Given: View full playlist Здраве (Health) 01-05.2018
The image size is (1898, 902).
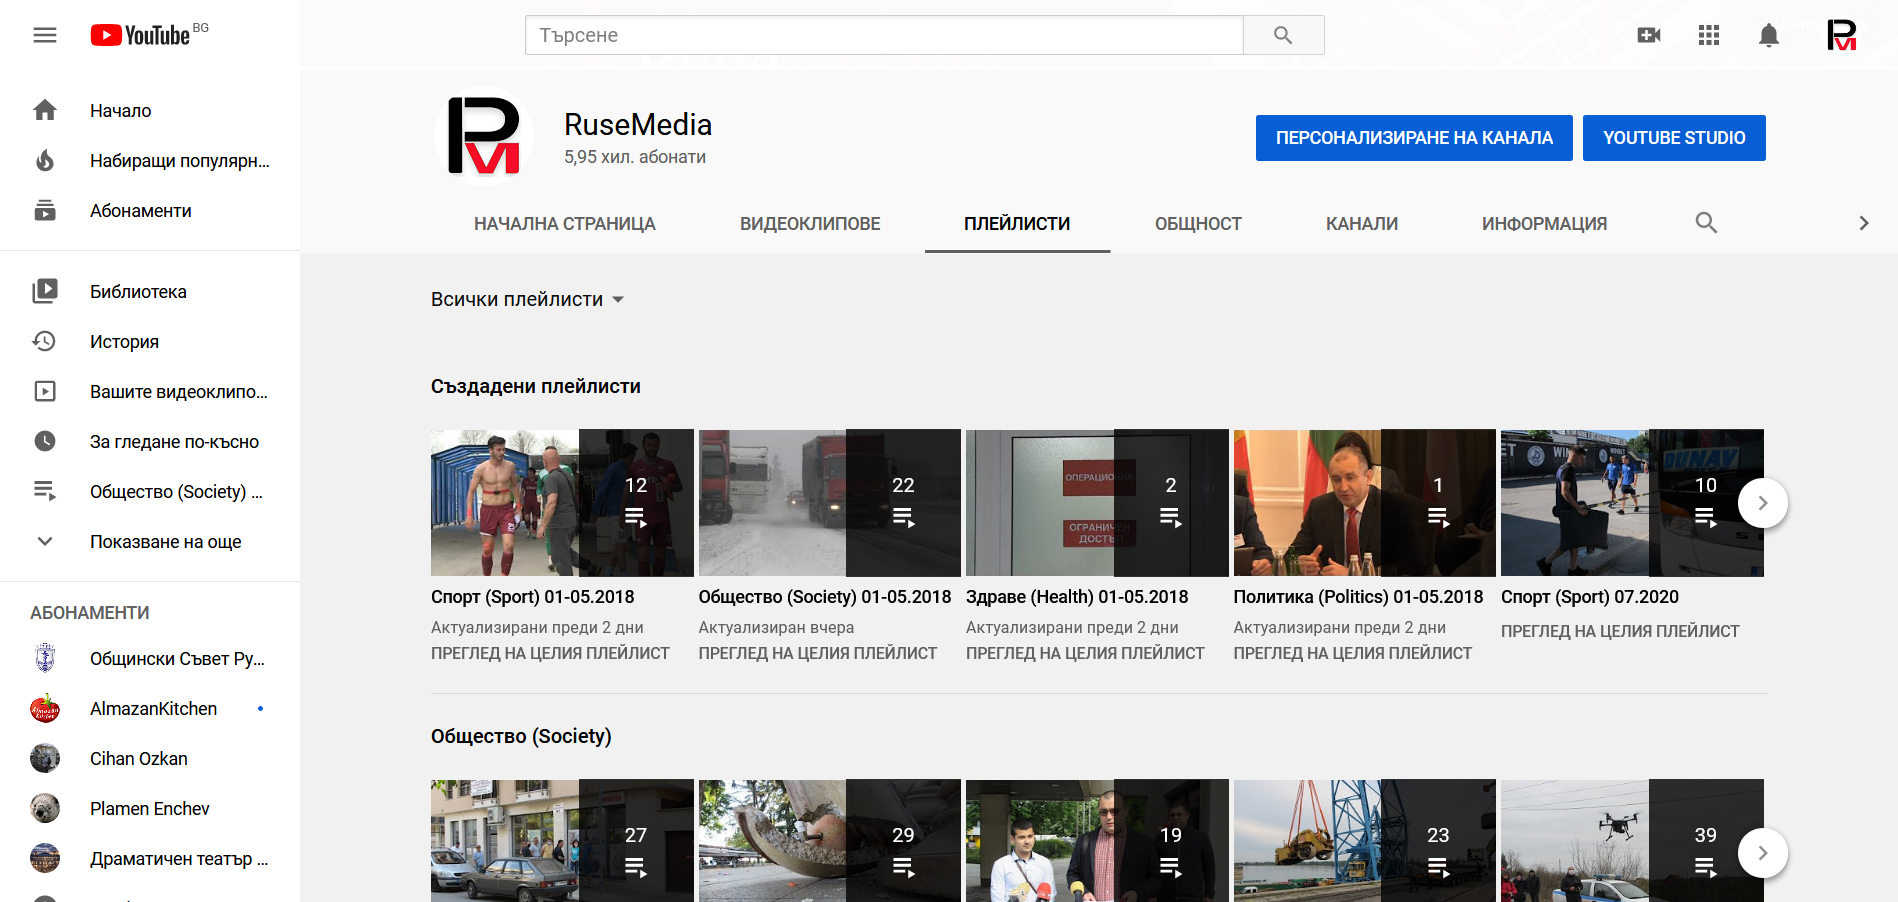Looking at the screenshot, I should coord(1085,653).
